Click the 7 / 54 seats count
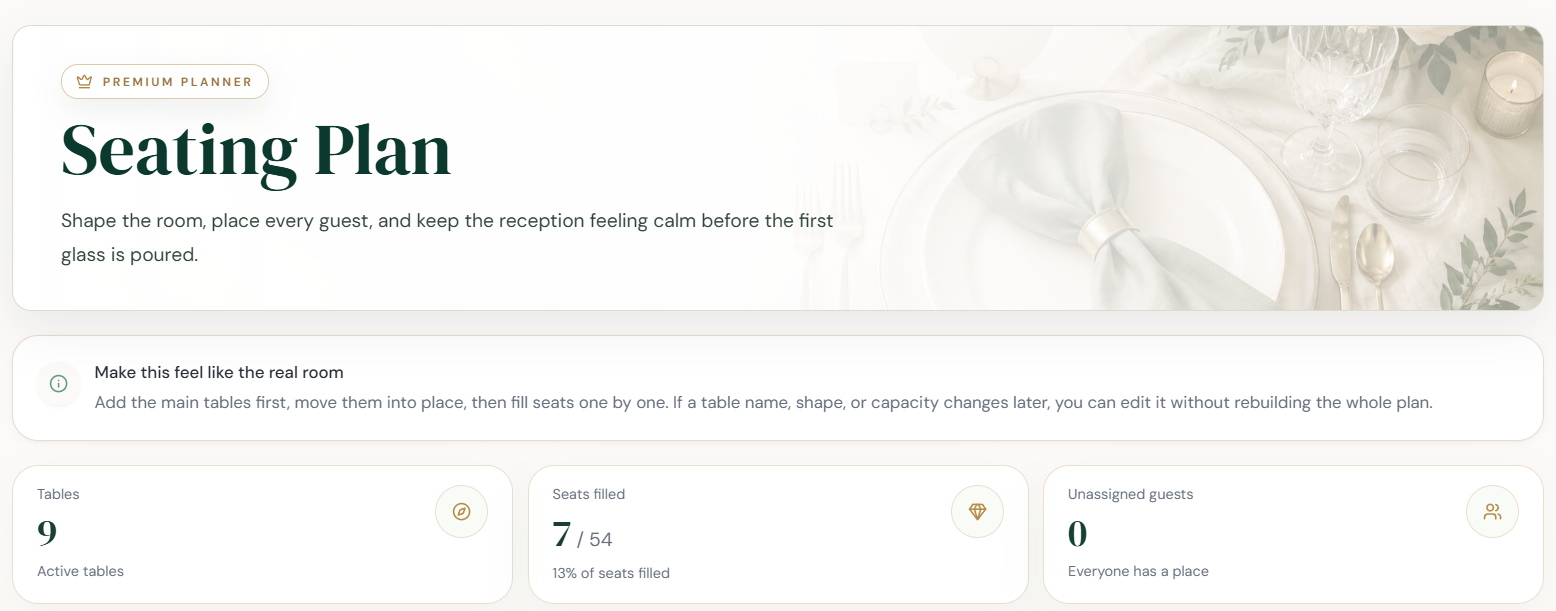This screenshot has width=1556, height=611. click(582, 535)
